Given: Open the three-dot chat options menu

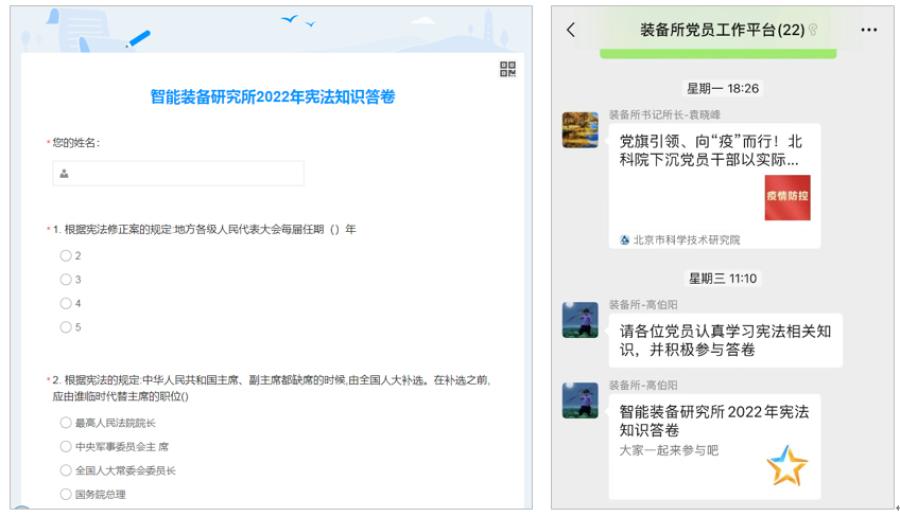Looking at the screenshot, I should (868, 30).
